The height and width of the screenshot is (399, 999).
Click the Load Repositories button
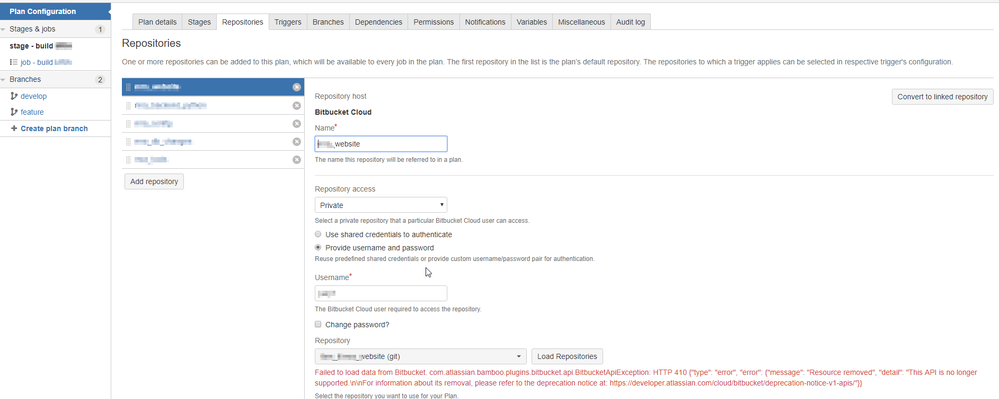click(x=567, y=356)
